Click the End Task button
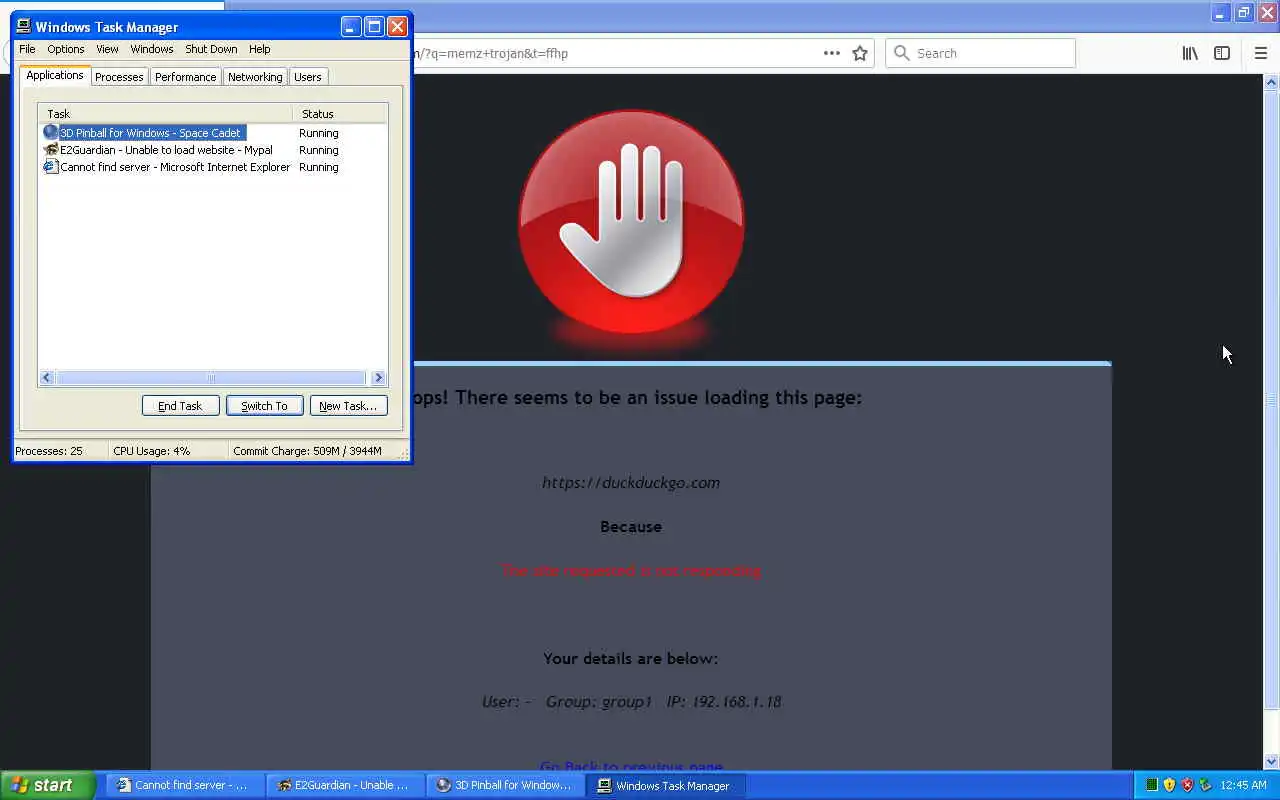Screen dimensions: 1280x800 [x=180, y=405]
